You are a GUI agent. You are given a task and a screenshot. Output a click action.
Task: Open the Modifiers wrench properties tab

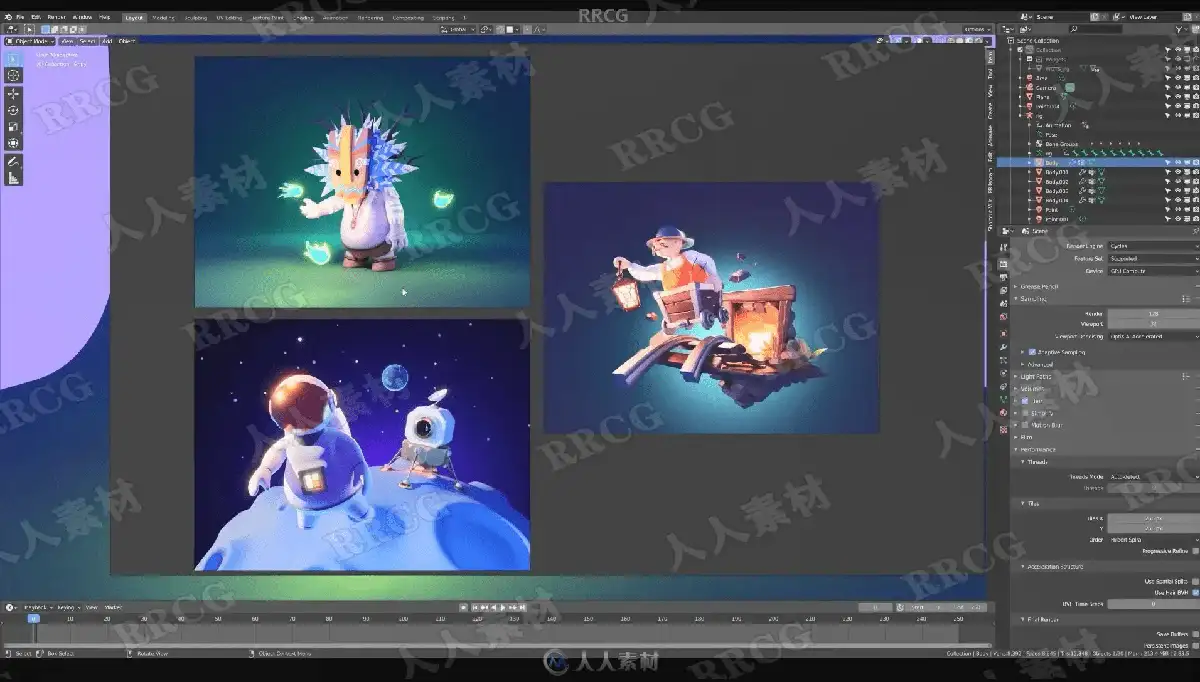(1003, 347)
